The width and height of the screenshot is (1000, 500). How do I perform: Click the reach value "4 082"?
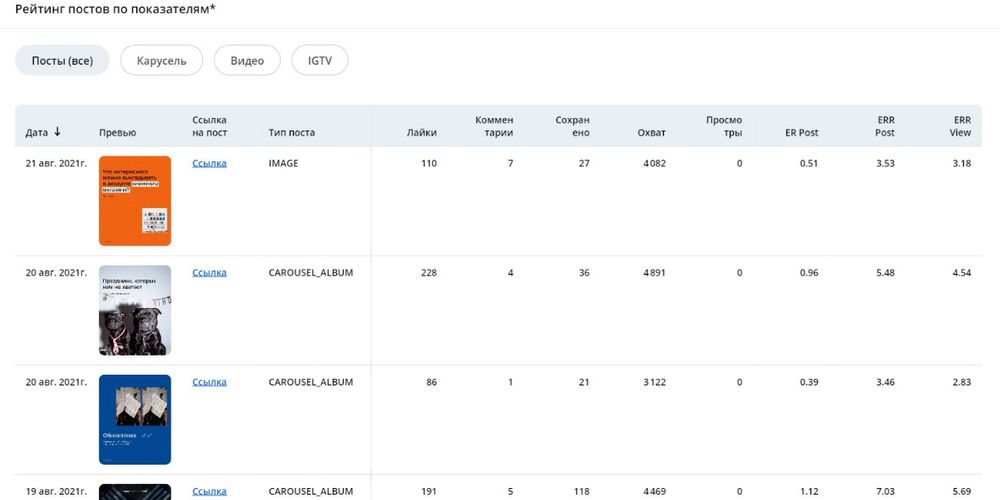[654, 163]
